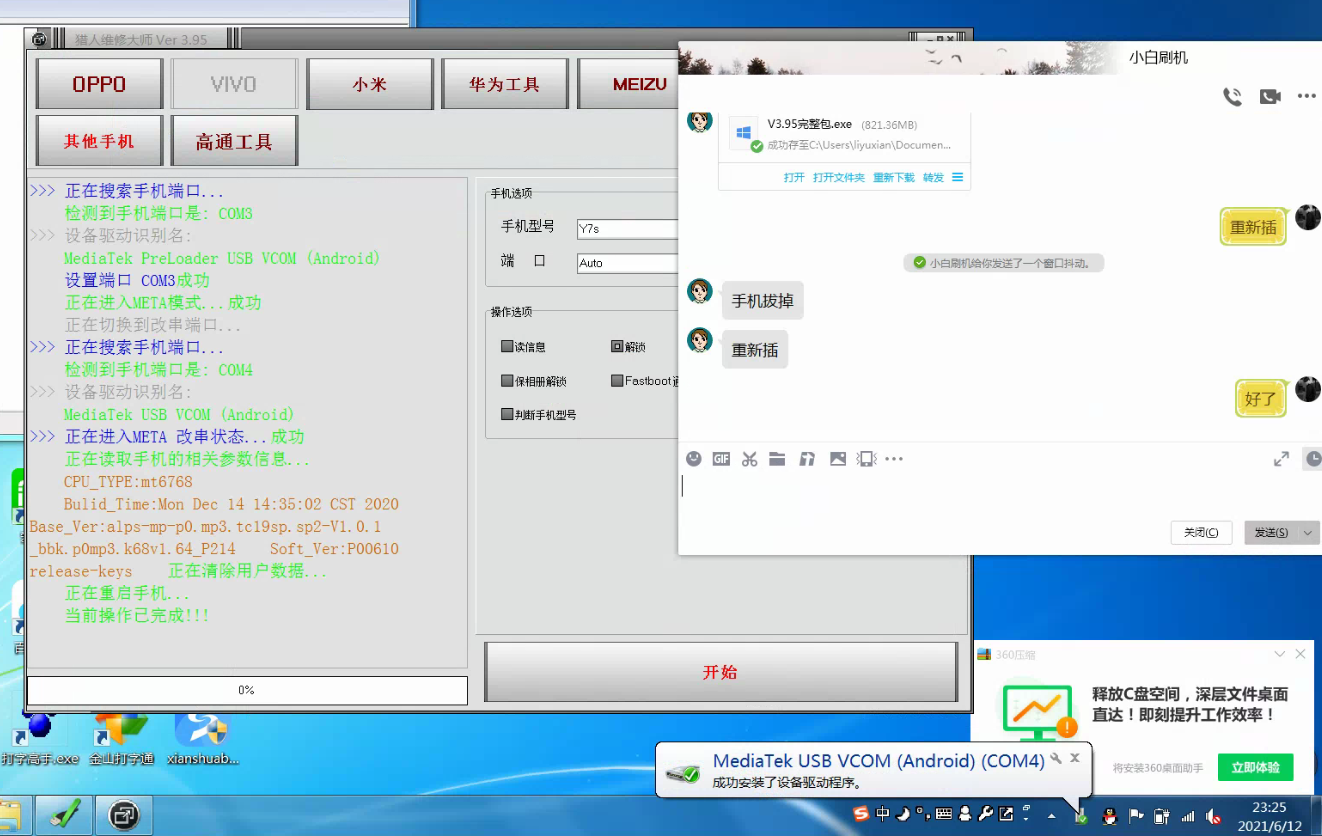
Task: Click the picture icon to send an image
Action: coord(838,459)
